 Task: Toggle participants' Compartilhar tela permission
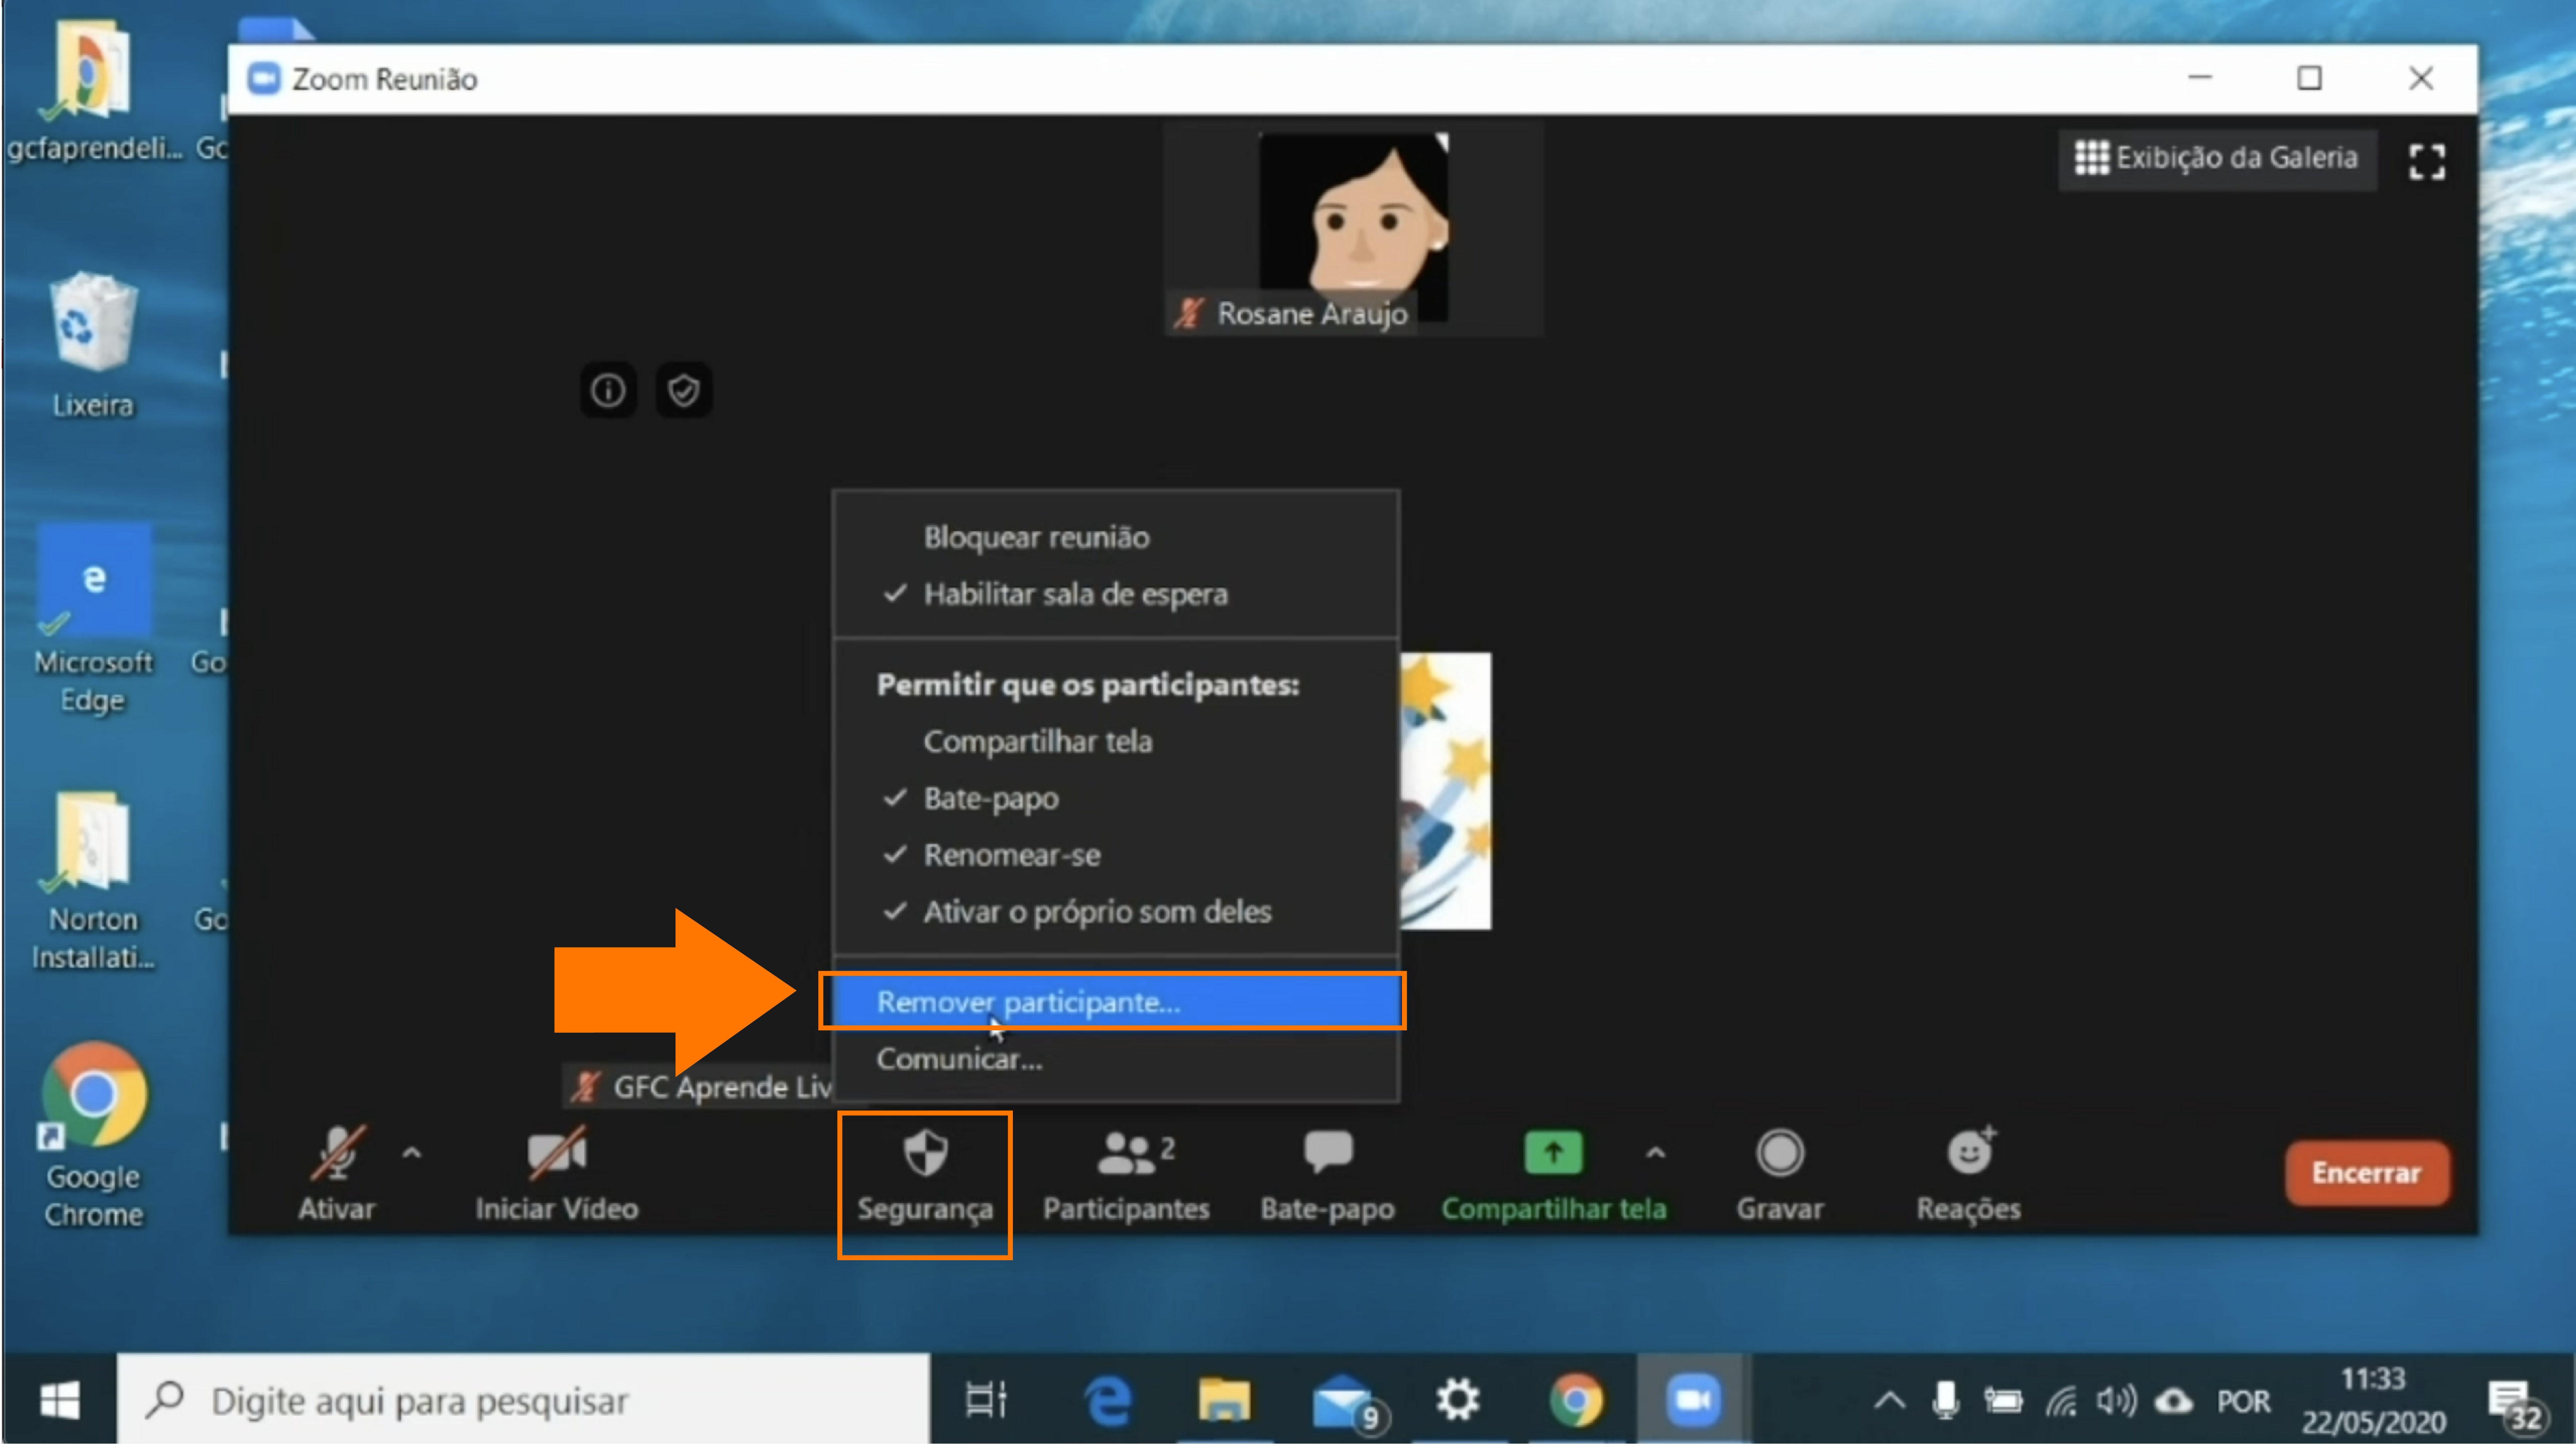click(1116, 741)
